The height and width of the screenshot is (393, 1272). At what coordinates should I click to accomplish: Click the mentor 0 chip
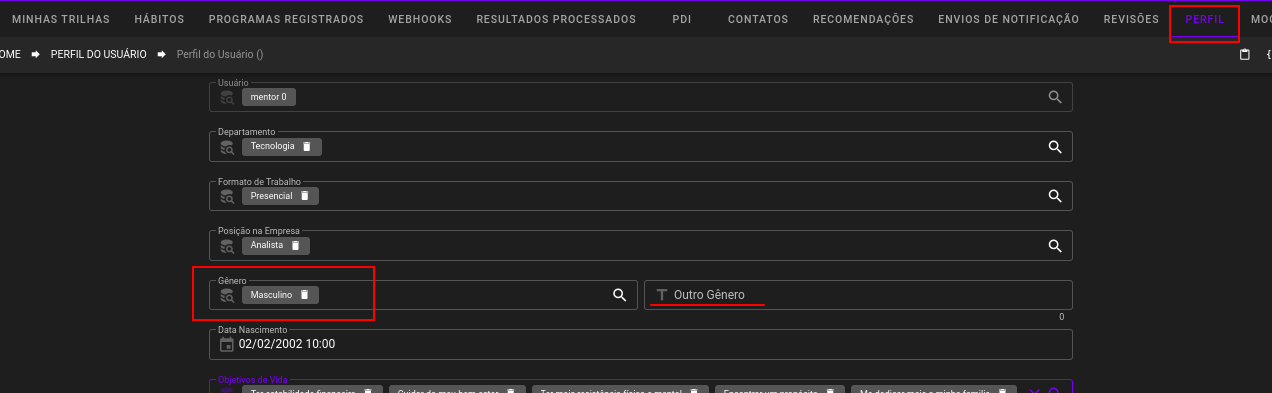(269, 97)
